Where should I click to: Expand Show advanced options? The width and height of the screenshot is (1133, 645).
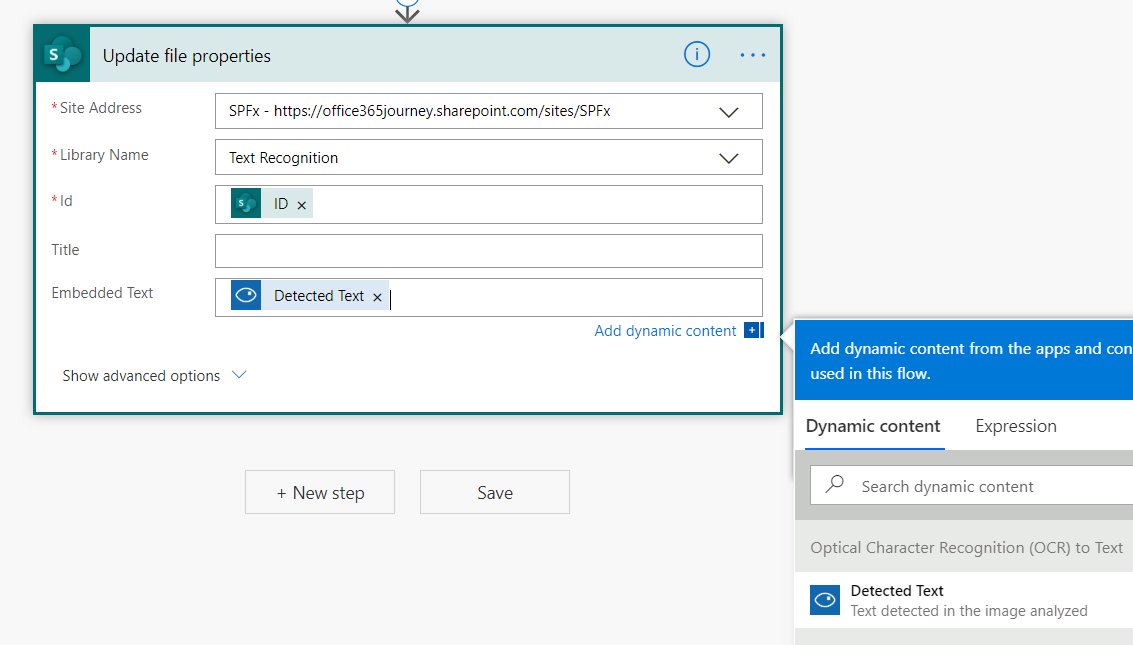155,376
